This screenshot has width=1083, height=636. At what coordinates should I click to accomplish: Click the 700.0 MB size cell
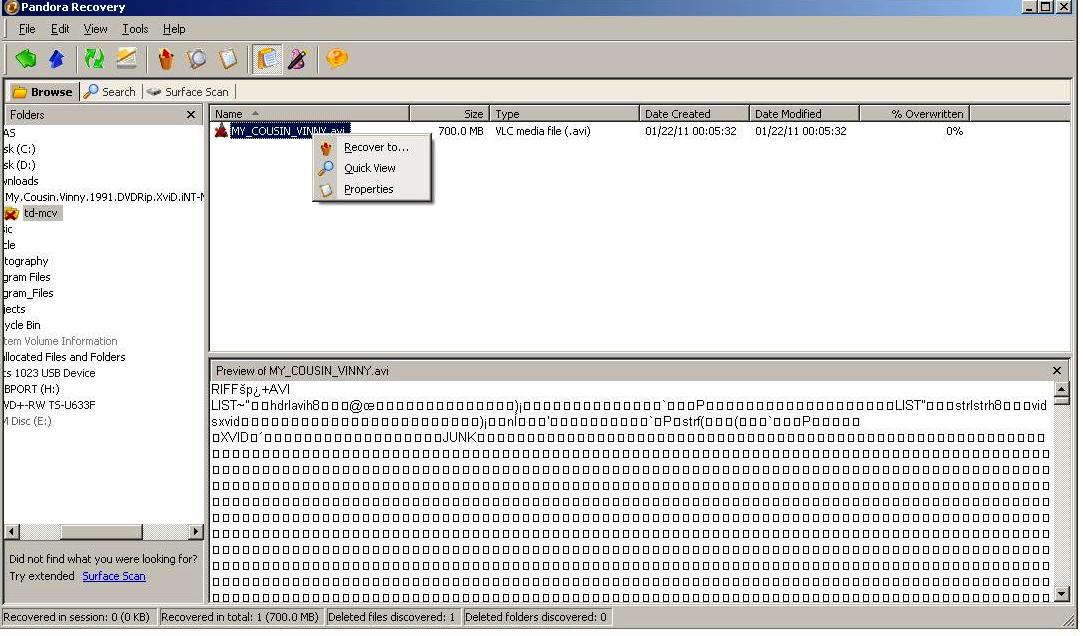pos(461,131)
